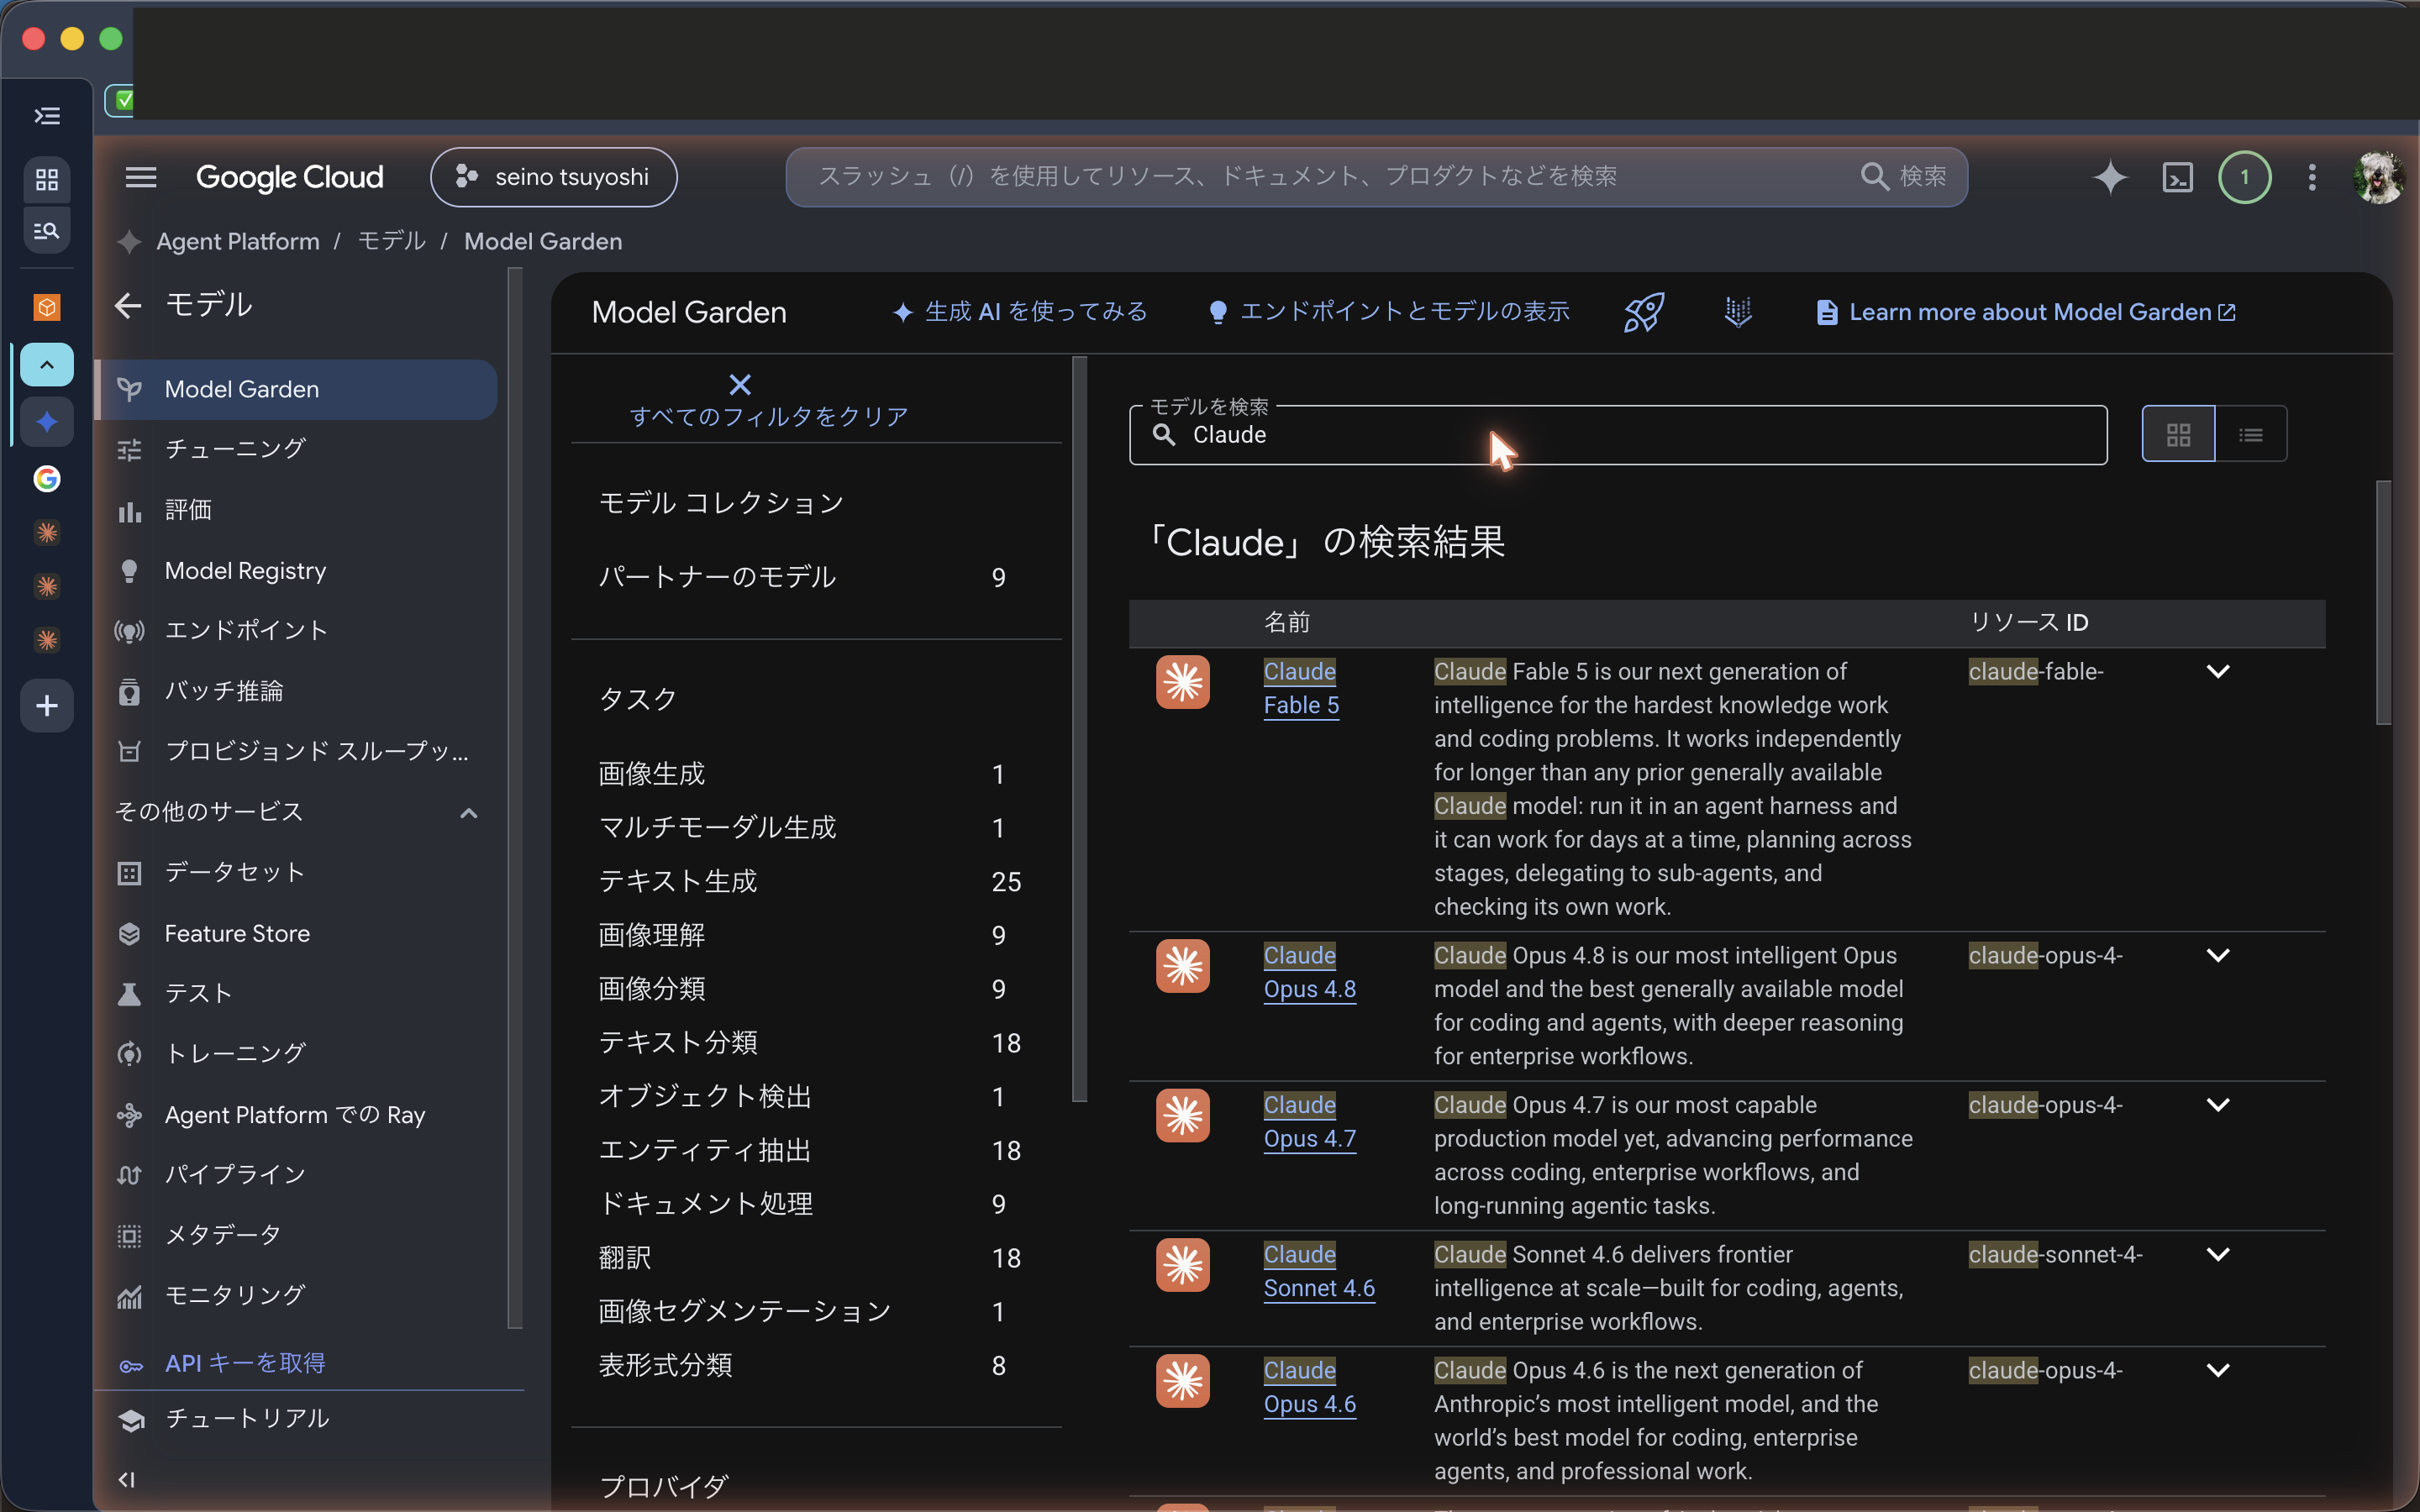Open 評価 in left navigation
This screenshot has height=1512, width=2420.
pos(296,510)
